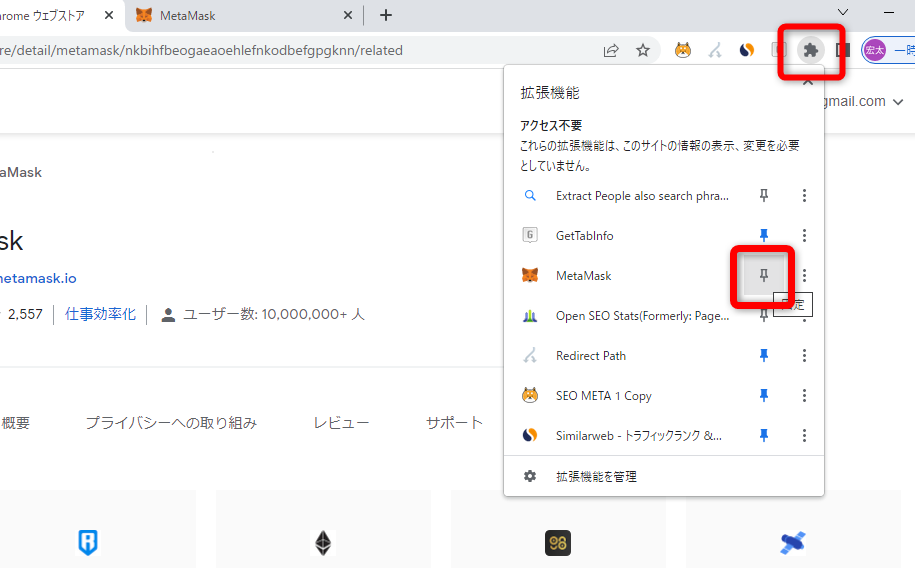This screenshot has height=568, width=915.
Task: Click the Similarweb toolbar extension icon
Action: (x=747, y=50)
